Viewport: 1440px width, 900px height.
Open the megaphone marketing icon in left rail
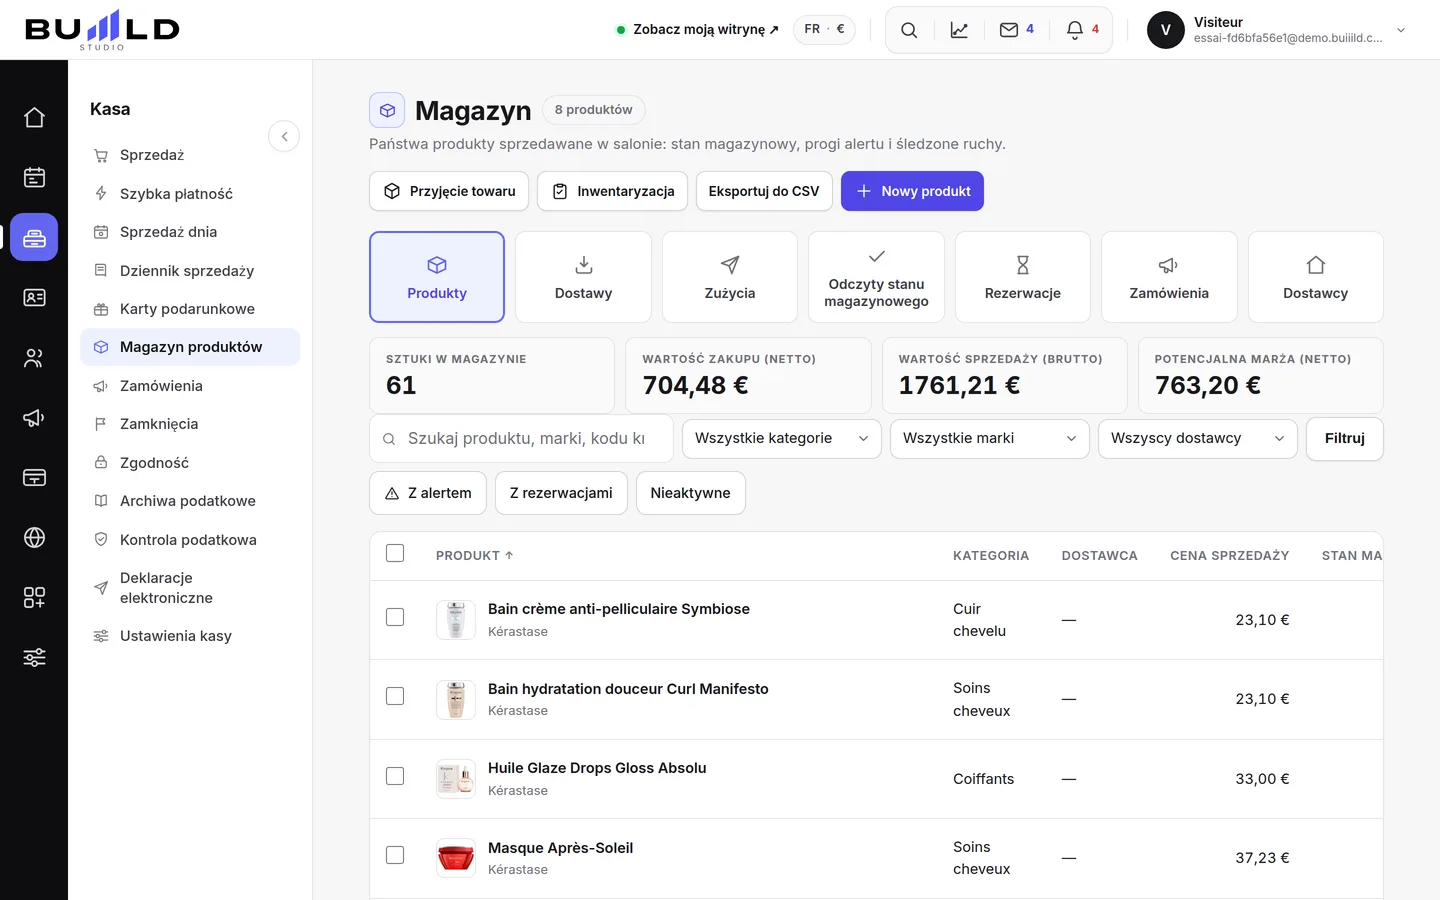pyautogui.click(x=34, y=418)
